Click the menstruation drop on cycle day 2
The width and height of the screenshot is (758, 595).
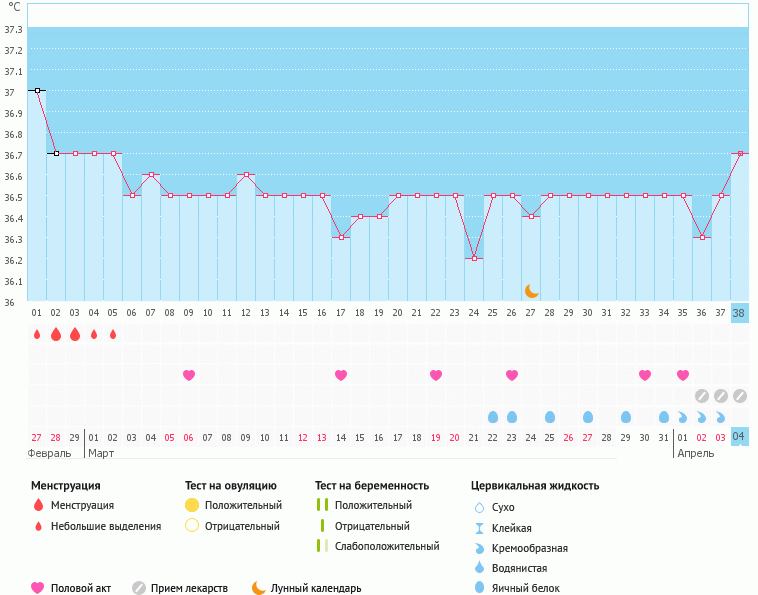coord(56,334)
